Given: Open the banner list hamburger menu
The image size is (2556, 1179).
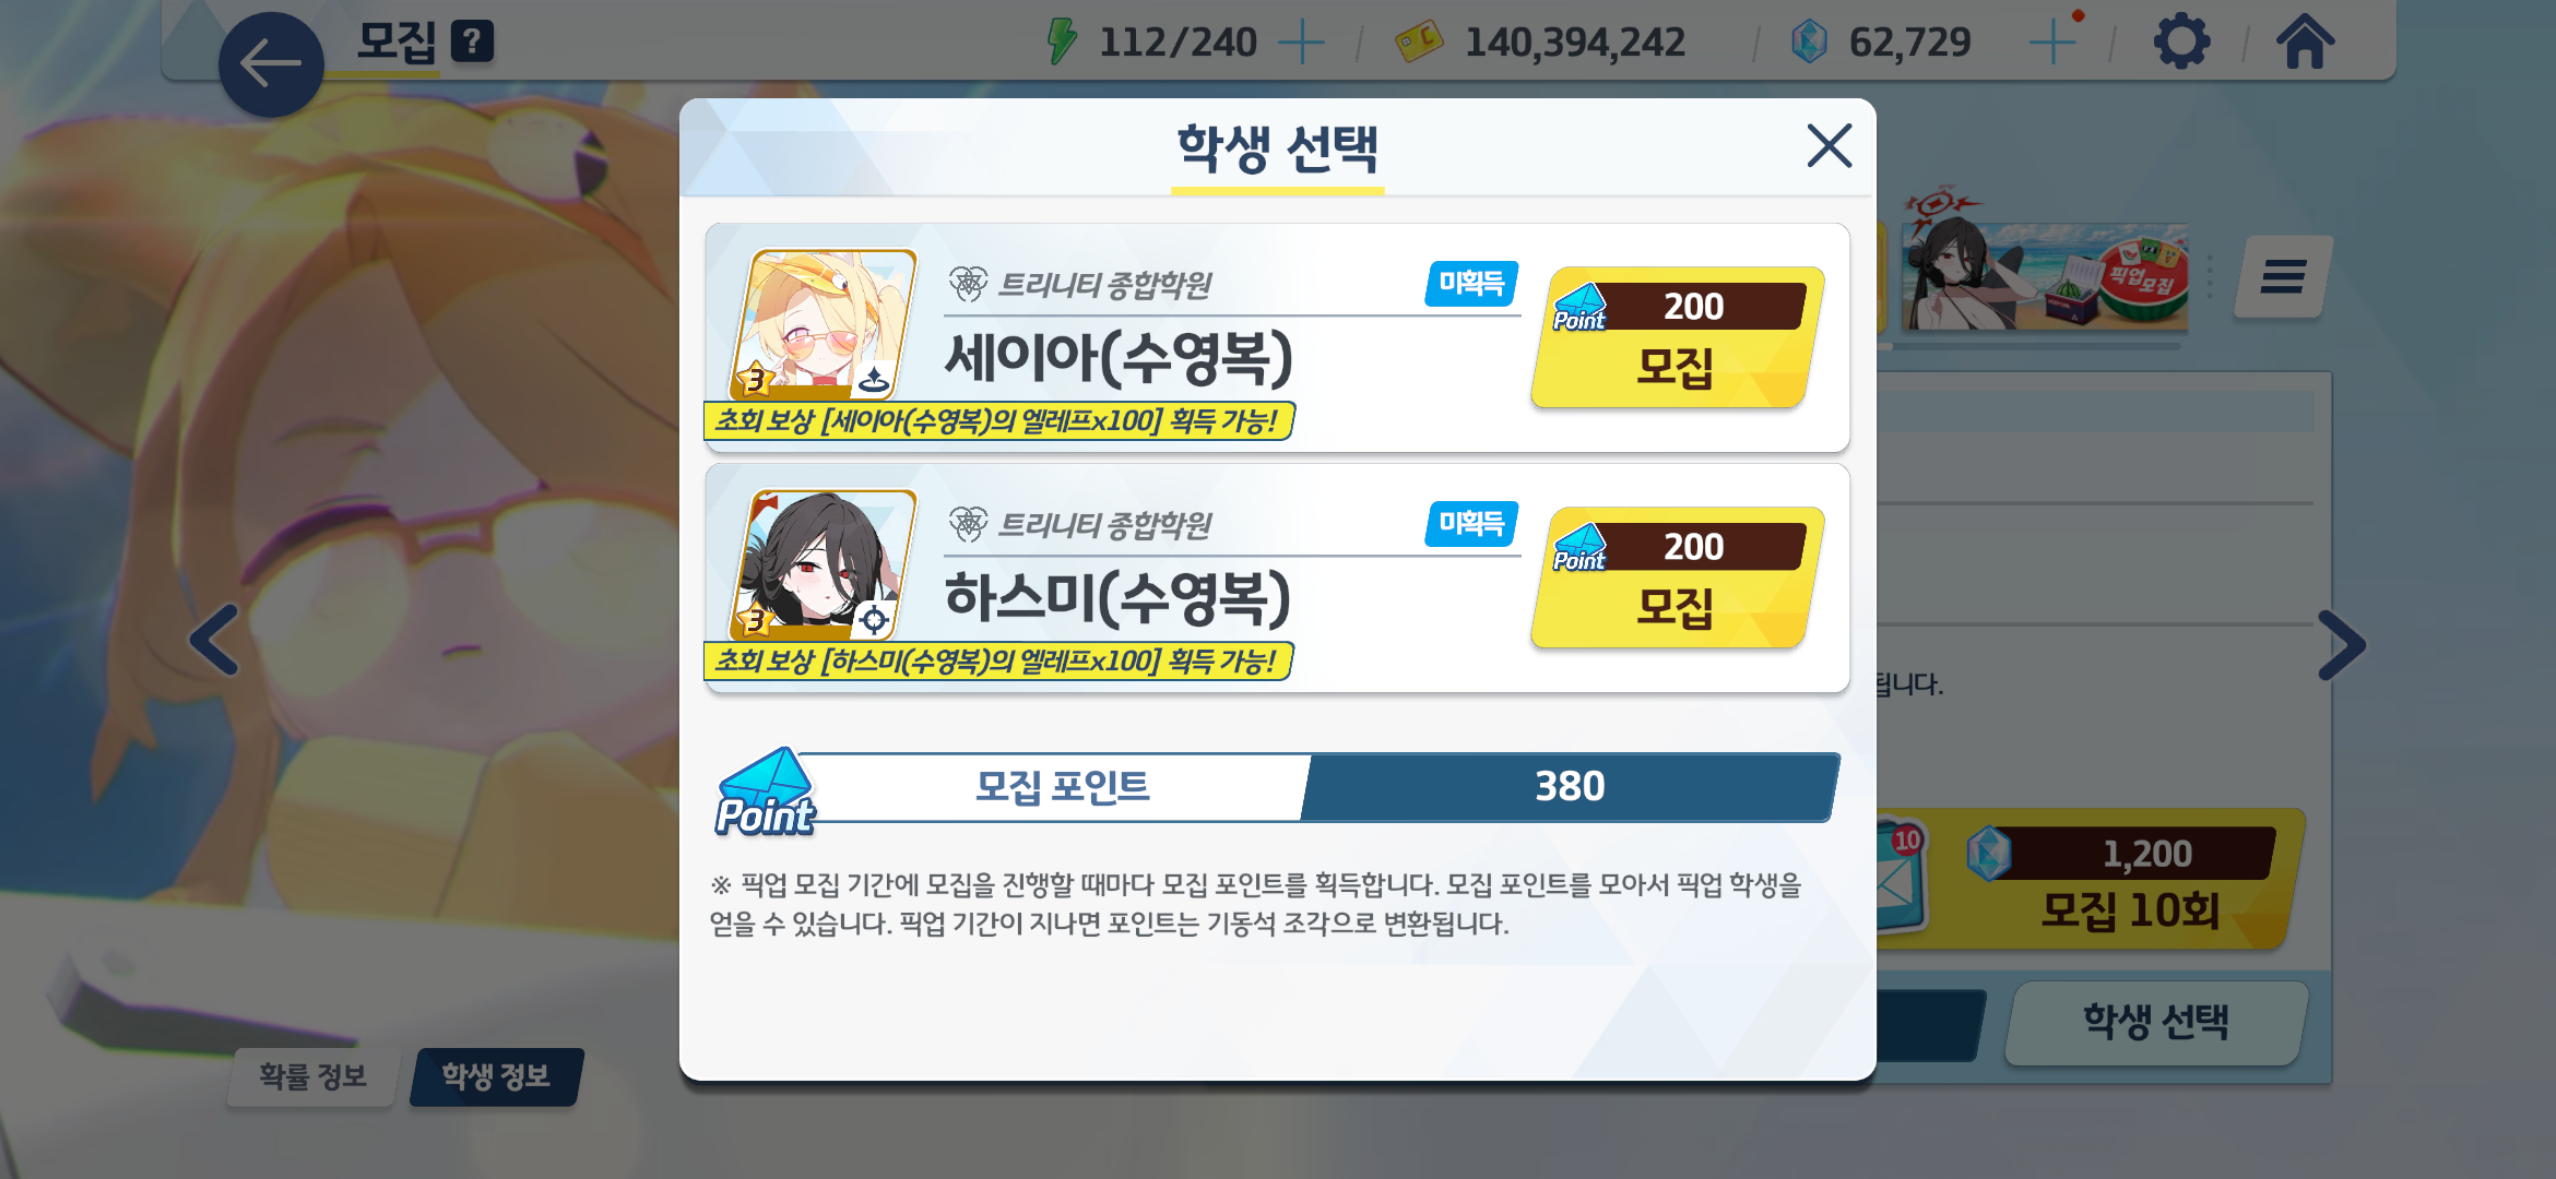Looking at the screenshot, I should pyautogui.click(x=2283, y=277).
